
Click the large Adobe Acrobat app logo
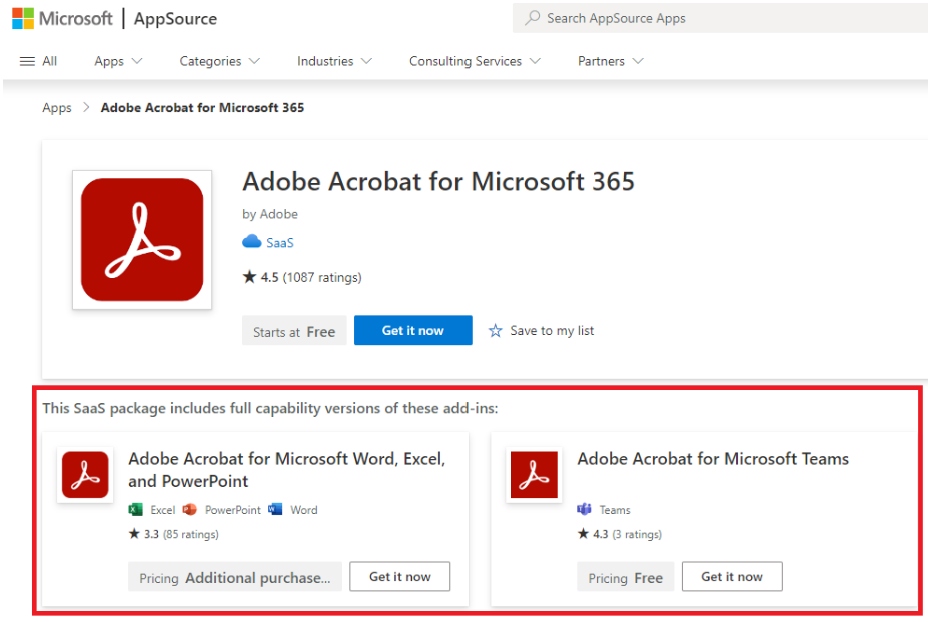point(142,240)
